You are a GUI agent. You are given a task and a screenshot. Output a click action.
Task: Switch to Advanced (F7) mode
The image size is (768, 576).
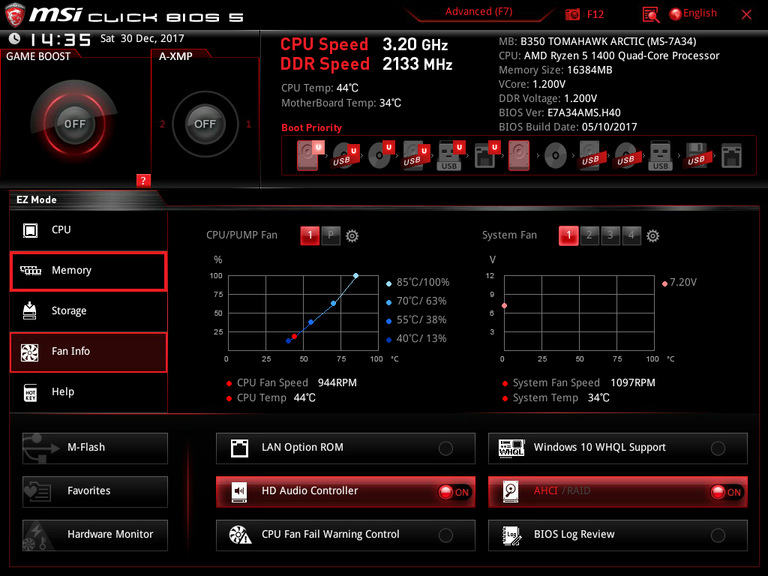479,12
